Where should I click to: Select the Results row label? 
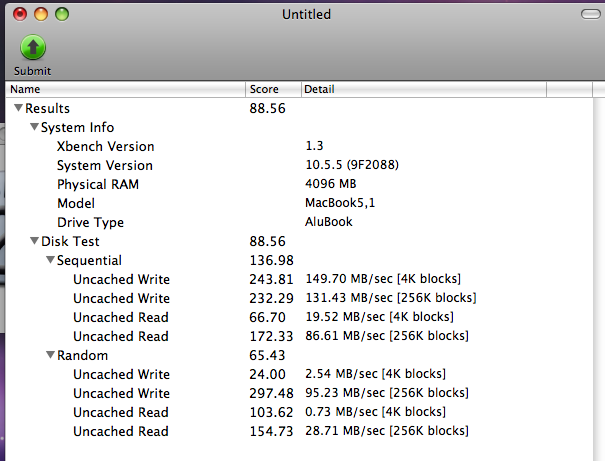coord(47,108)
